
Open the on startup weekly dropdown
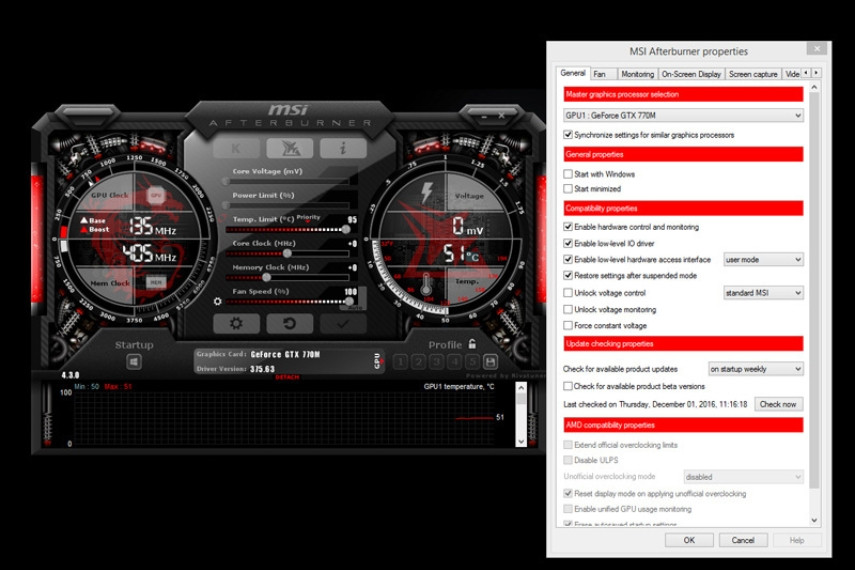click(x=756, y=369)
